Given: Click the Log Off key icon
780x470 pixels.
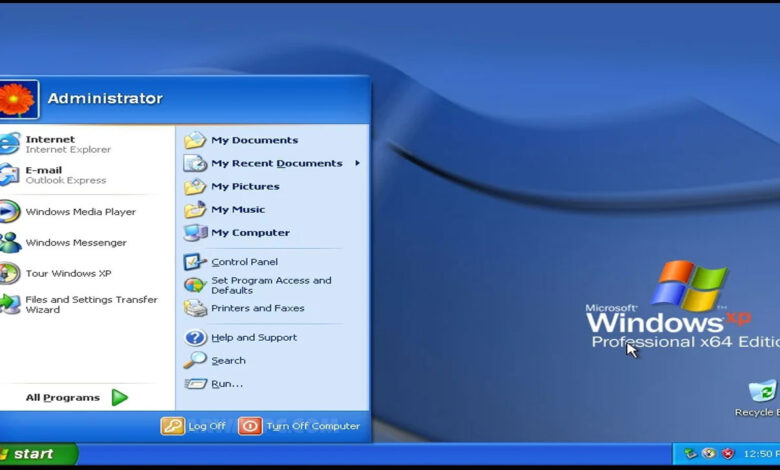Looking at the screenshot, I should coord(173,426).
